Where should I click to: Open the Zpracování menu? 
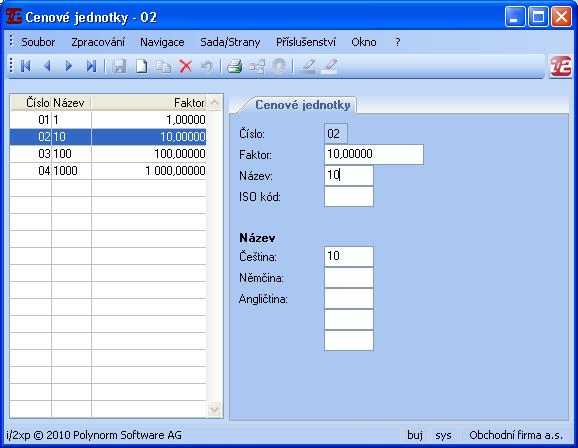(x=98, y=42)
